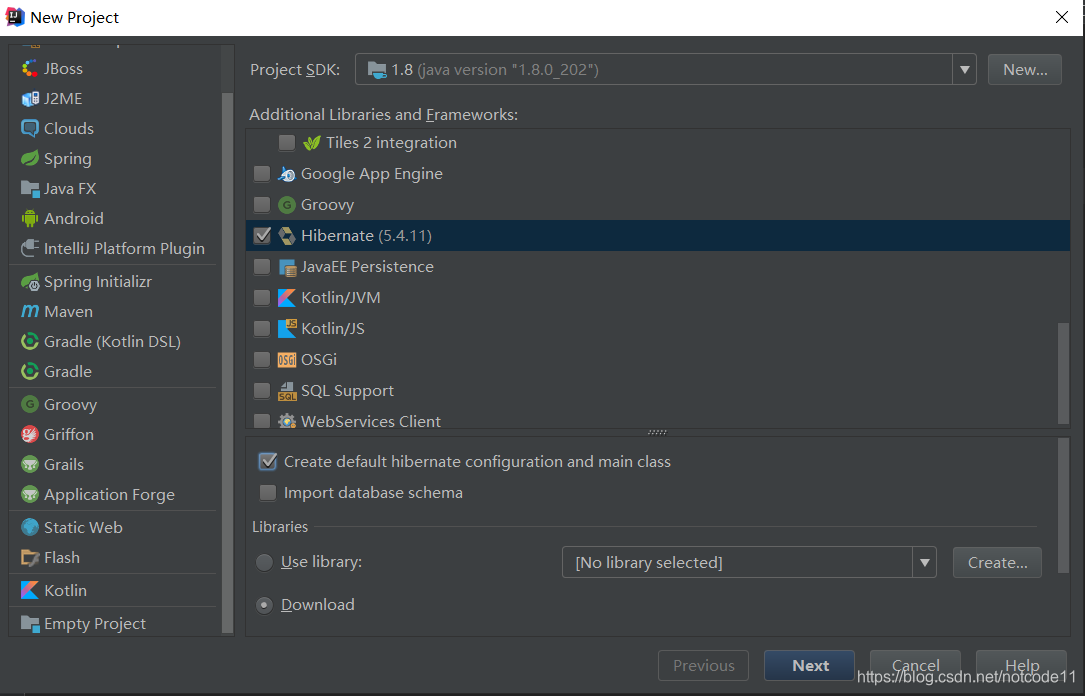Select the Clouds project type icon
Screen dimensions: 1085x696
coord(30,129)
